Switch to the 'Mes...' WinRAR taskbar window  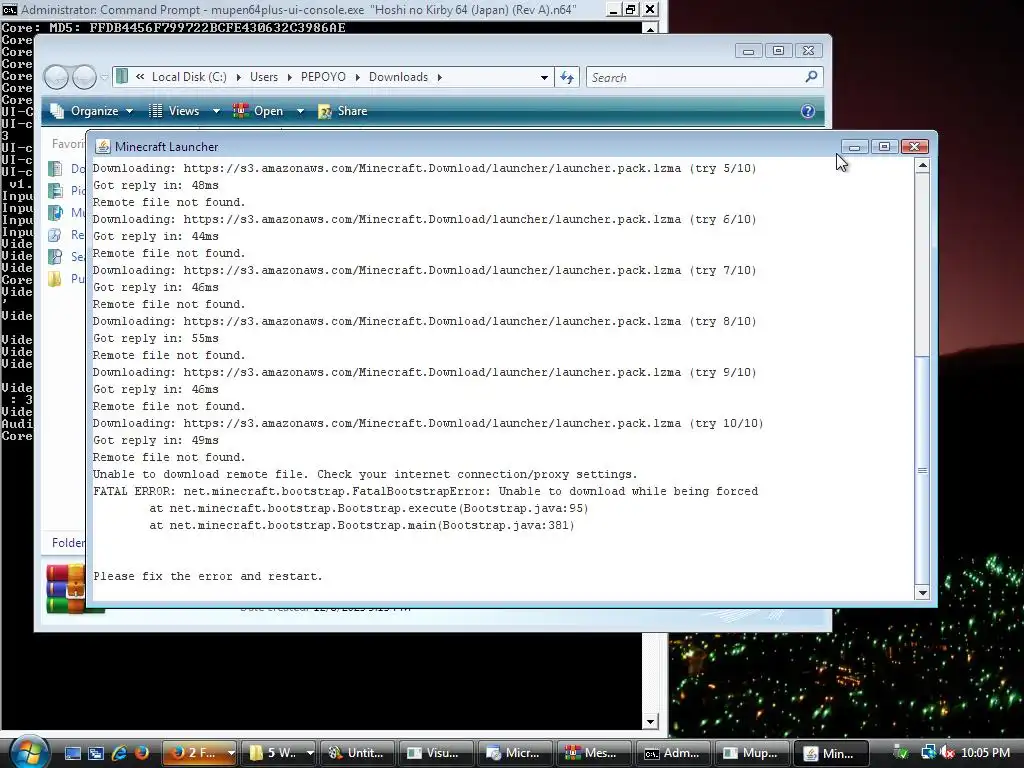(x=595, y=753)
